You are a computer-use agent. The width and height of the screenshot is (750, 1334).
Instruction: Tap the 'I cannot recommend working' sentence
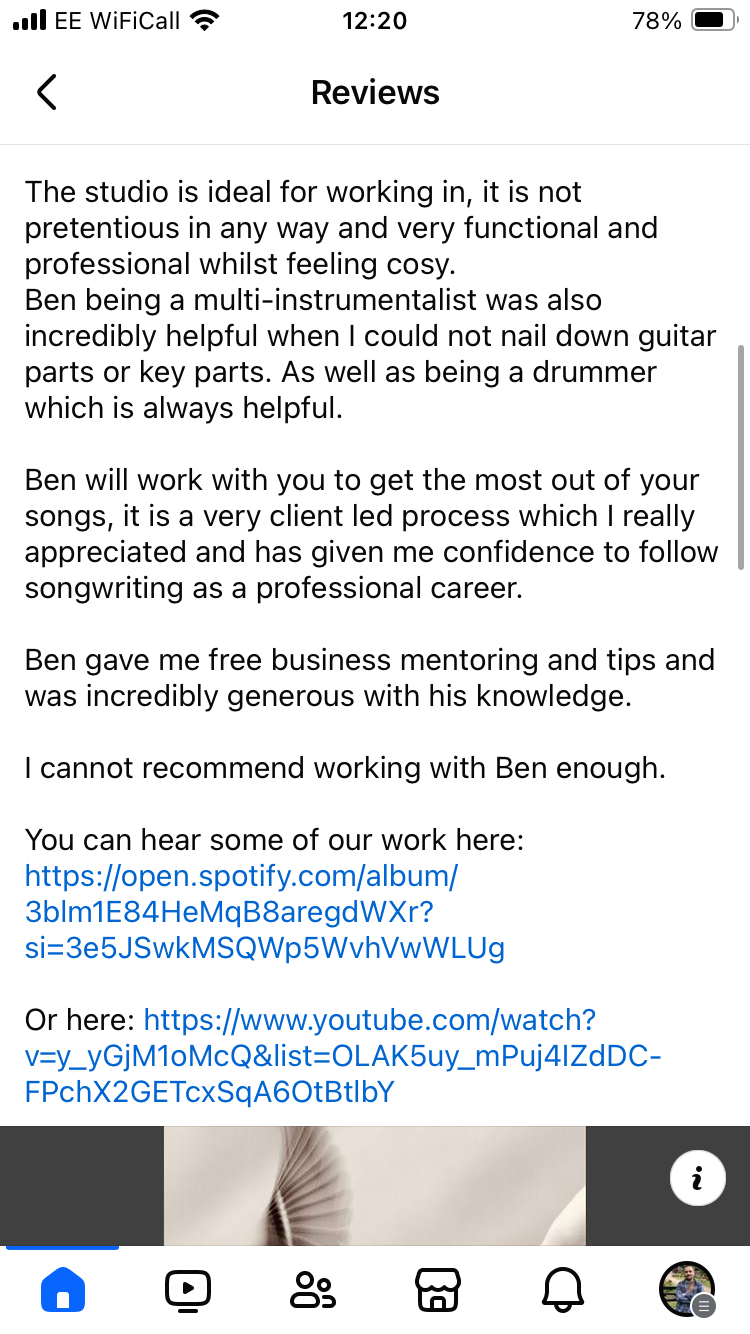(x=345, y=768)
